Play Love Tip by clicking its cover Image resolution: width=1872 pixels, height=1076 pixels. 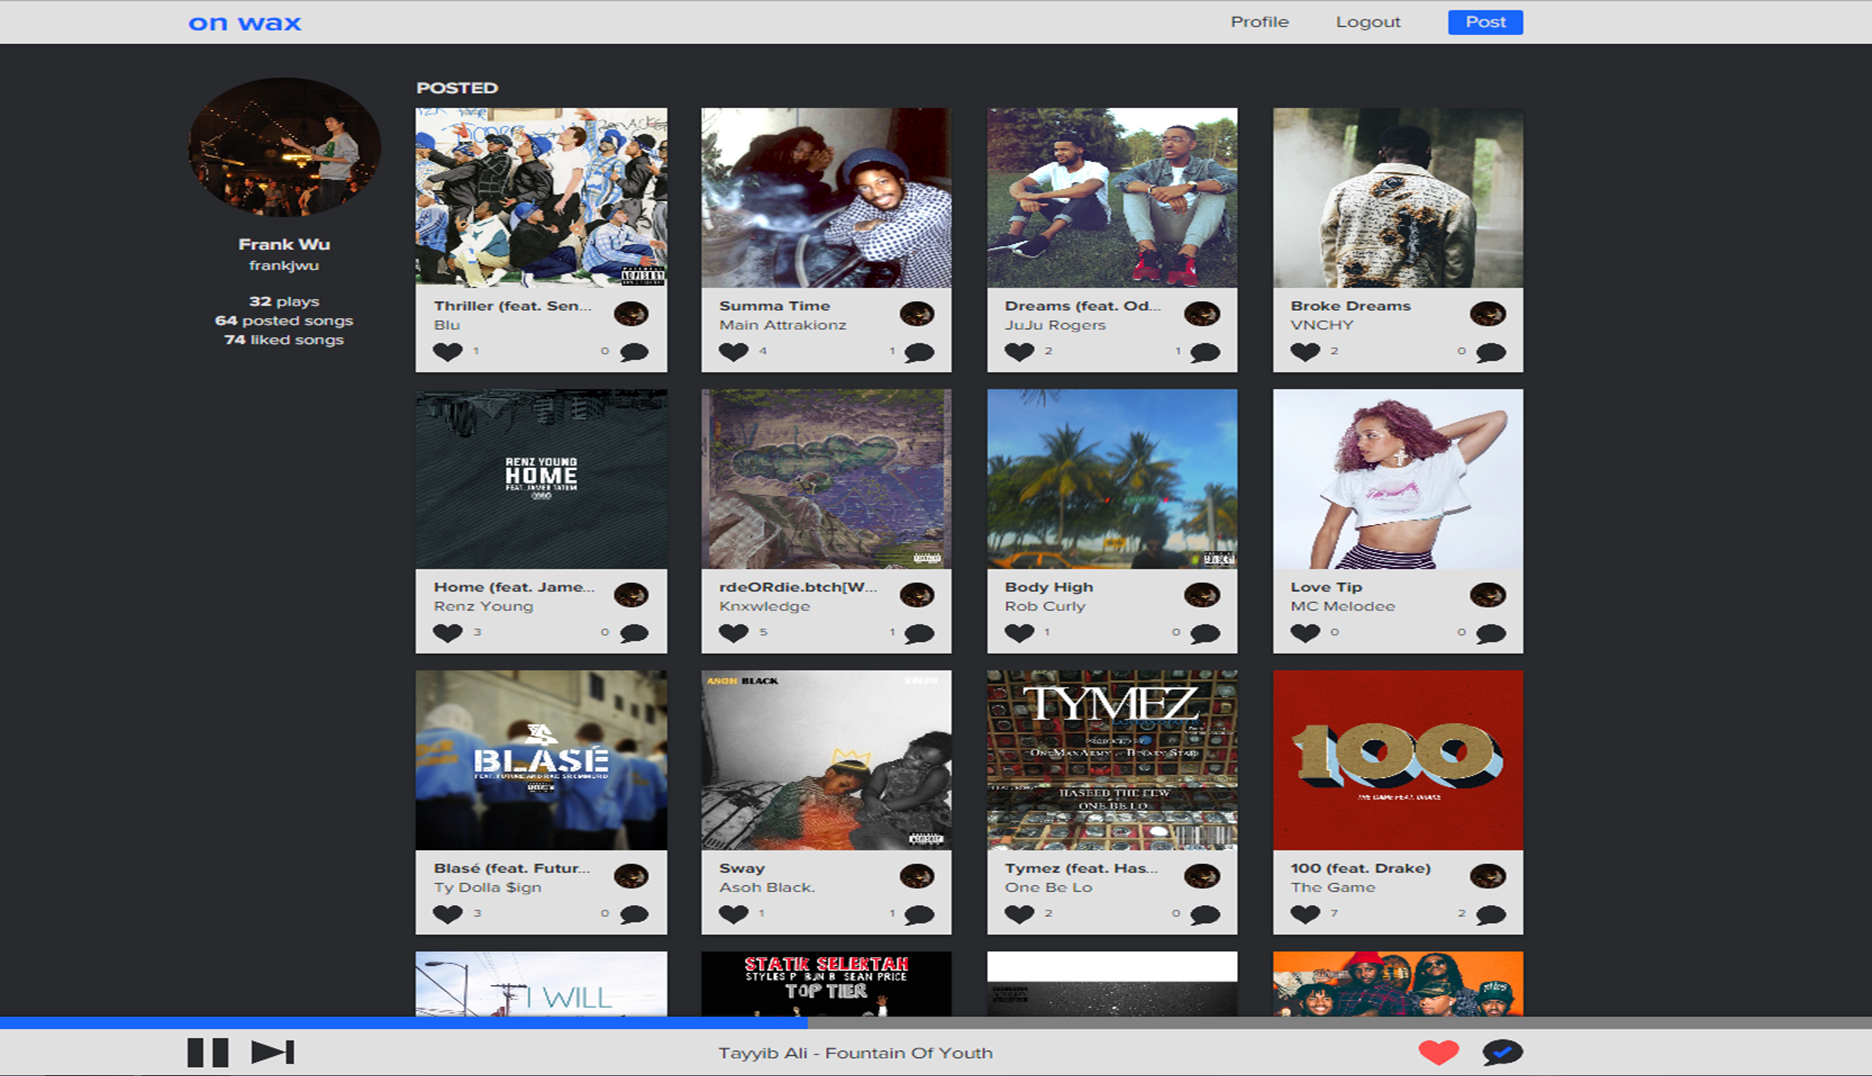pyautogui.click(x=1398, y=479)
